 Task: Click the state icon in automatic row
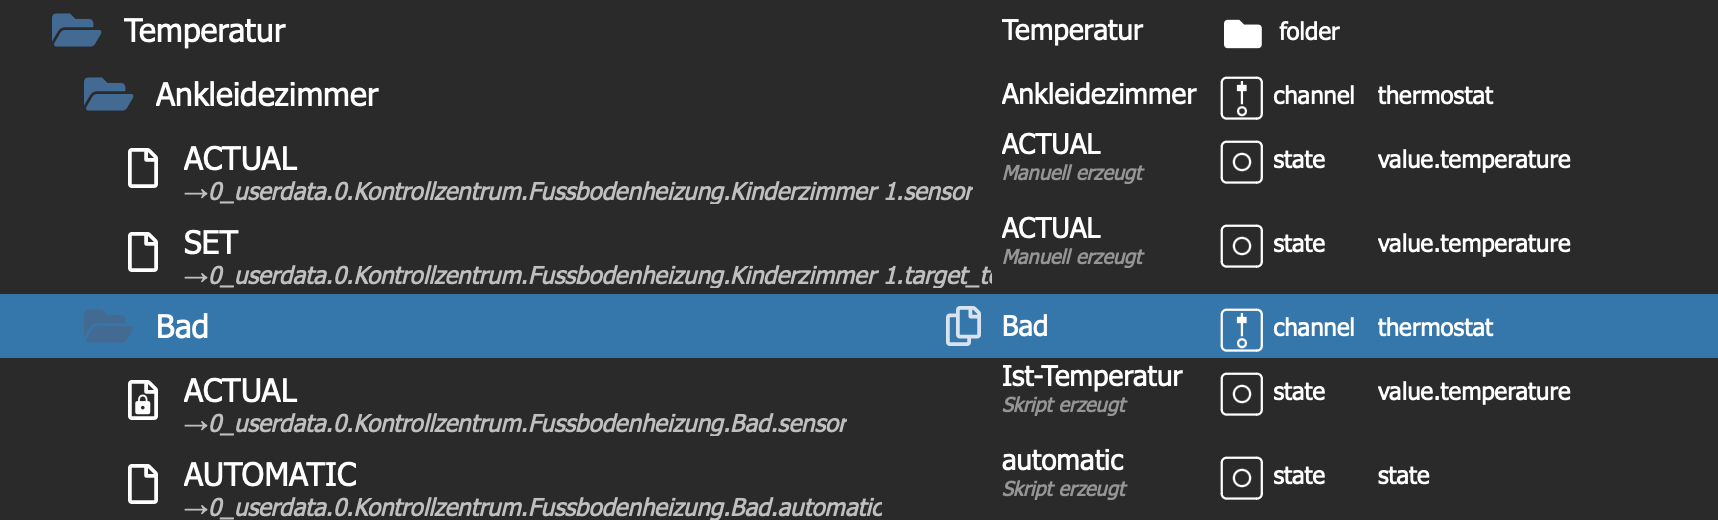1241,478
